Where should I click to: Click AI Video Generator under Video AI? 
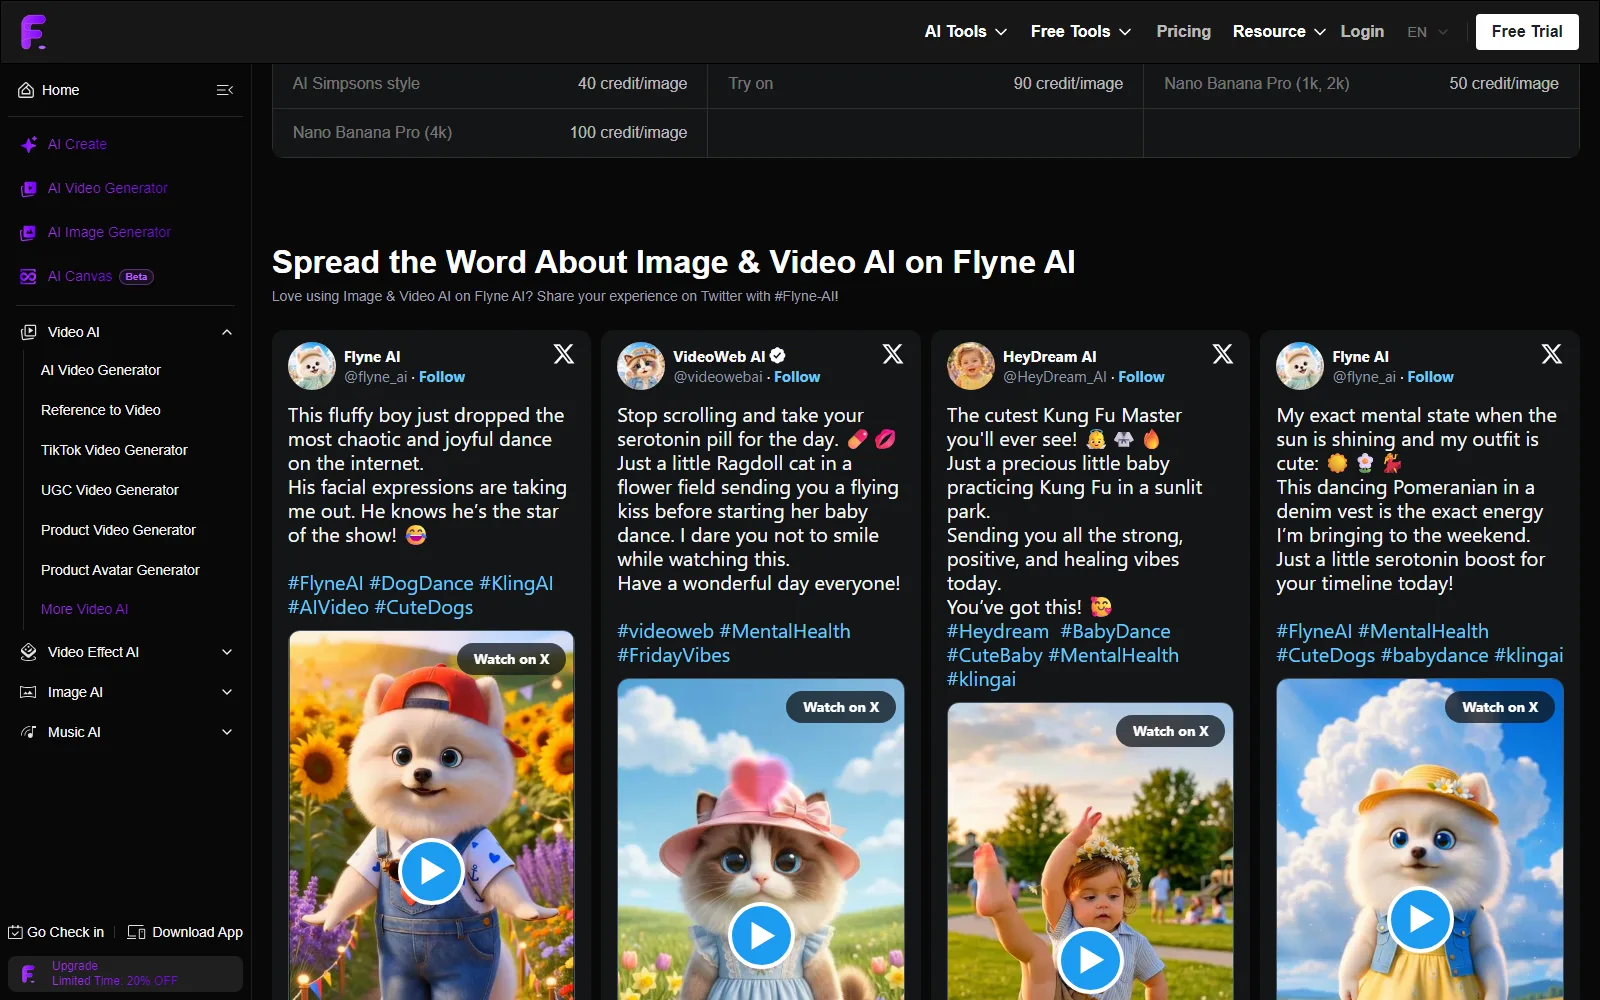click(x=100, y=370)
